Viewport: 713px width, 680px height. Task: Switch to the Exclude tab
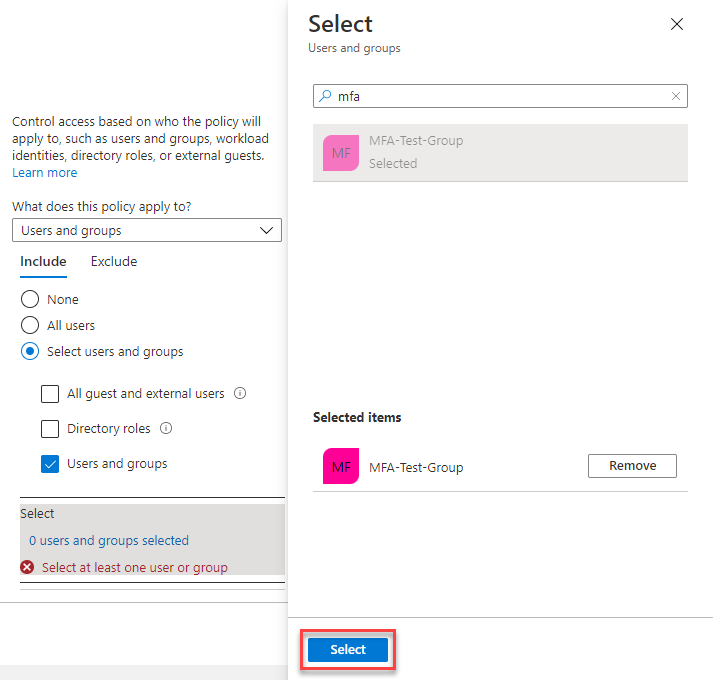coord(114,262)
